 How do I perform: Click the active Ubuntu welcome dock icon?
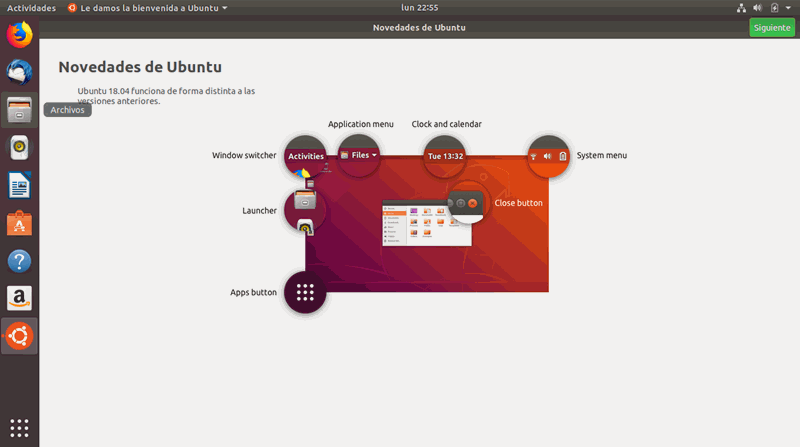click(19, 337)
